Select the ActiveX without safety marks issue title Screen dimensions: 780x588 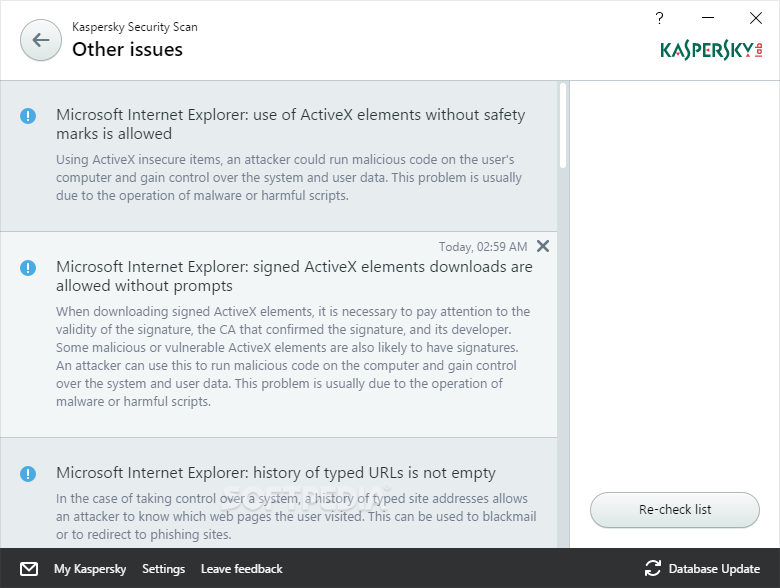pyautogui.click(x=291, y=124)
